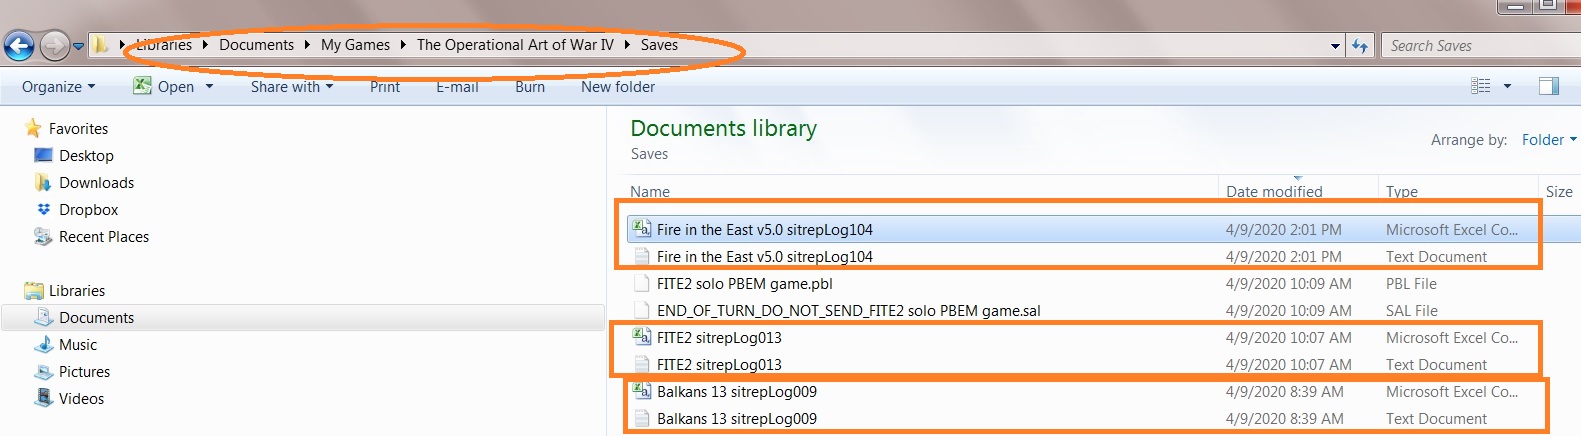This screenshot has width=1581, height=436.
Task: Click Excel icon of Fire in the East sitrepLog104
Action: (642, 229)
